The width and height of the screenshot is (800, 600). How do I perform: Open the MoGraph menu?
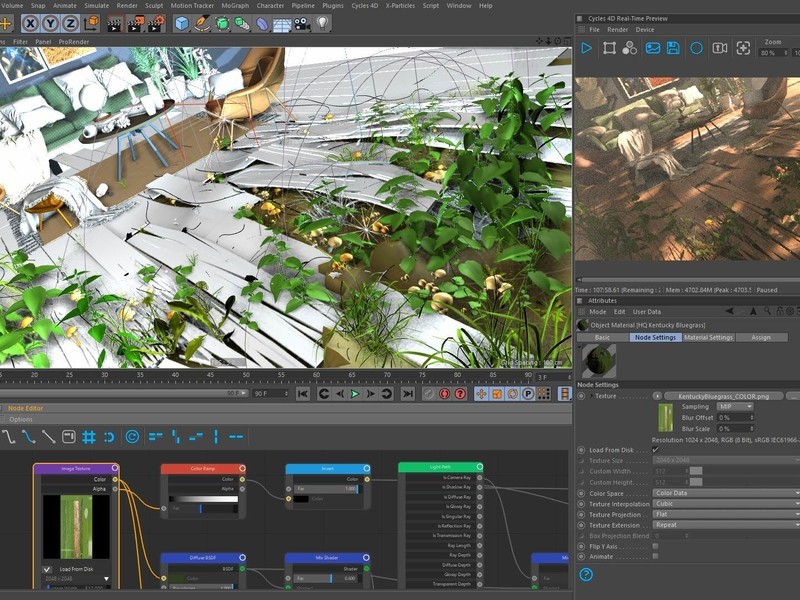[235, 6]
